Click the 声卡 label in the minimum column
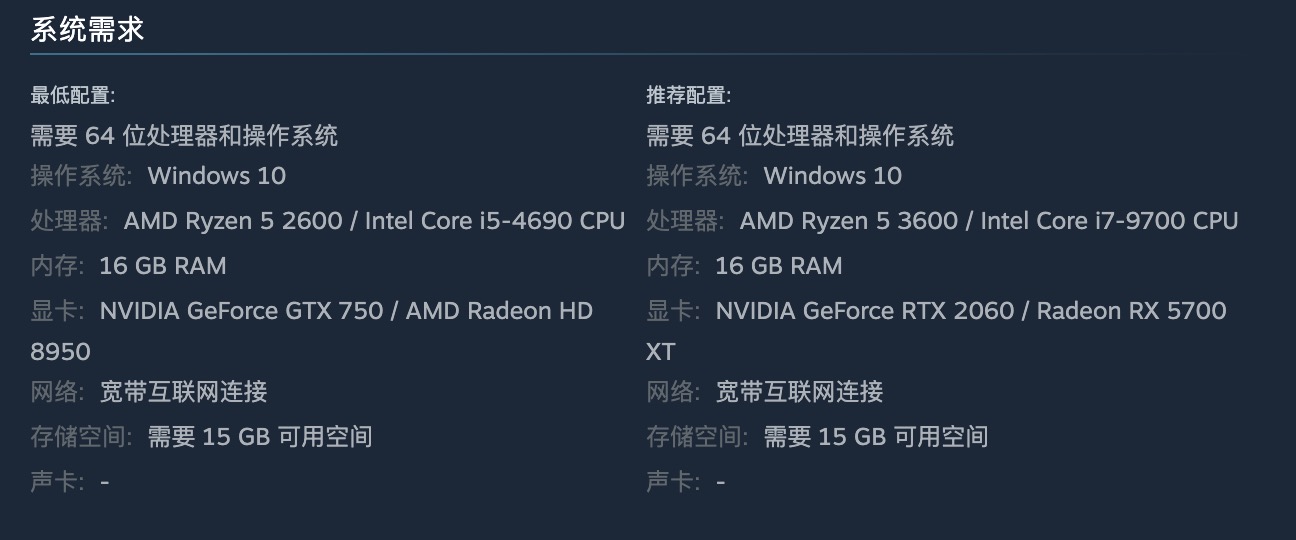This screenshot has width=1296, height=540. point(55,482)
